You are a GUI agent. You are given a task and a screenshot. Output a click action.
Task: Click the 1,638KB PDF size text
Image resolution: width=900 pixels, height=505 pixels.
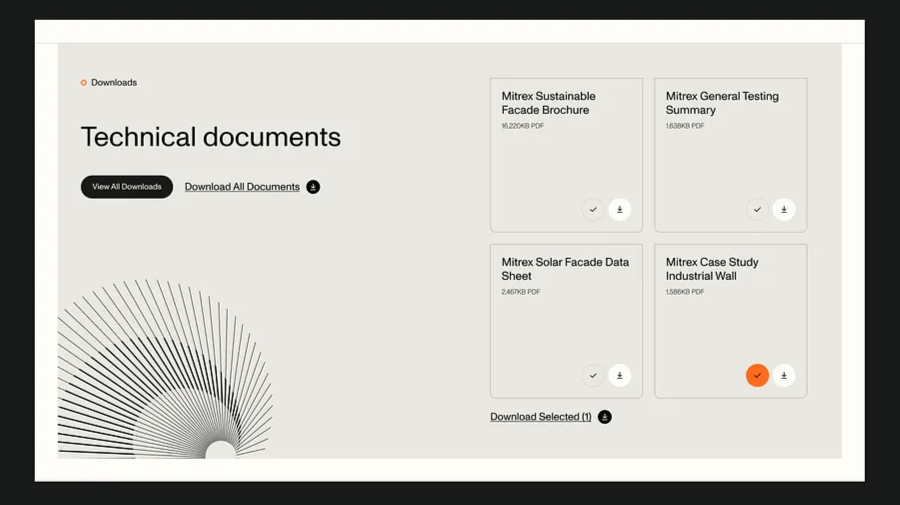coord(685,126)
